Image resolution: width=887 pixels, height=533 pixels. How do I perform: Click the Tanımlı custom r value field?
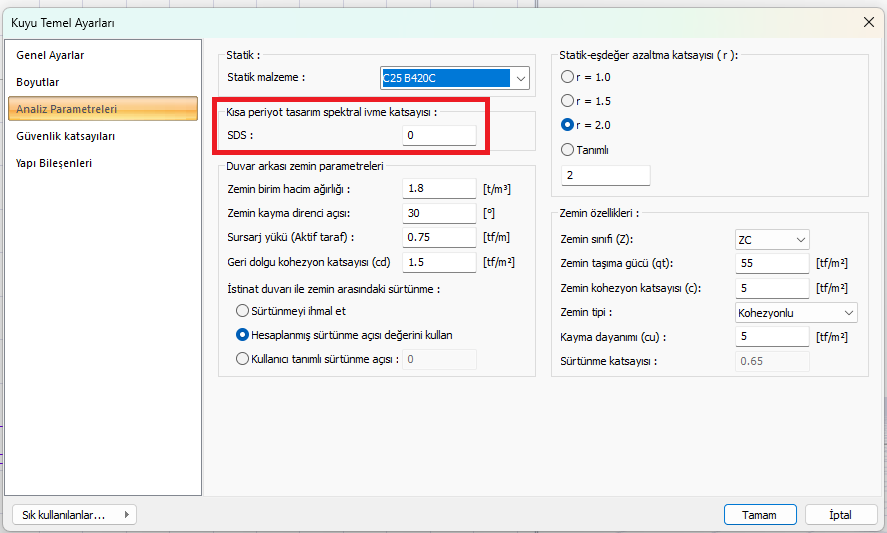(x=605, y=175)
